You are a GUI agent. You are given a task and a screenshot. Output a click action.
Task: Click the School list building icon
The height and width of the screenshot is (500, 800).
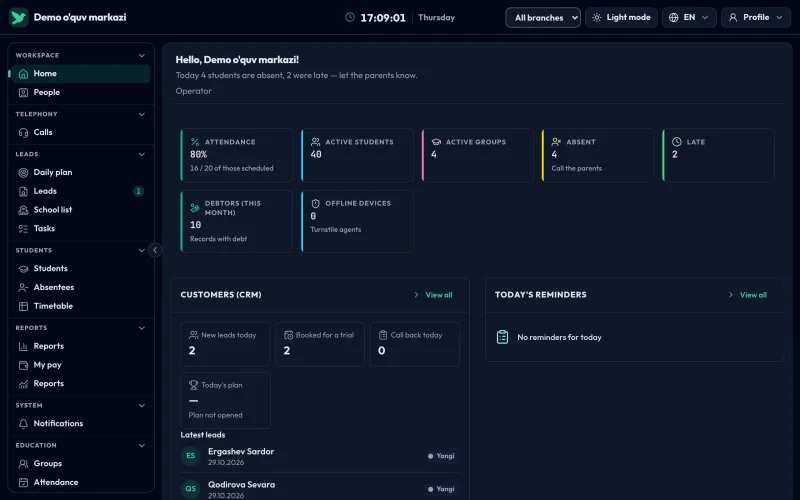(23, 210)
